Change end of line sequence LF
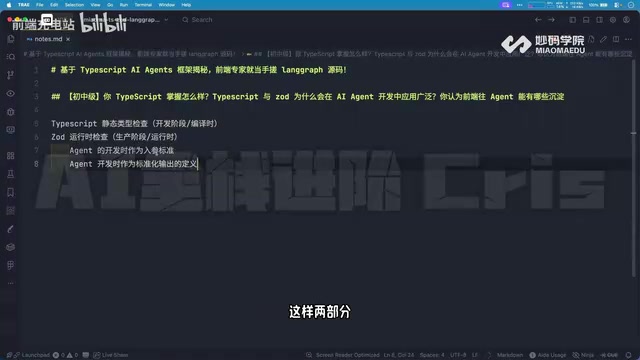This screenshot has width=640, height=360. tap(475, 355)
